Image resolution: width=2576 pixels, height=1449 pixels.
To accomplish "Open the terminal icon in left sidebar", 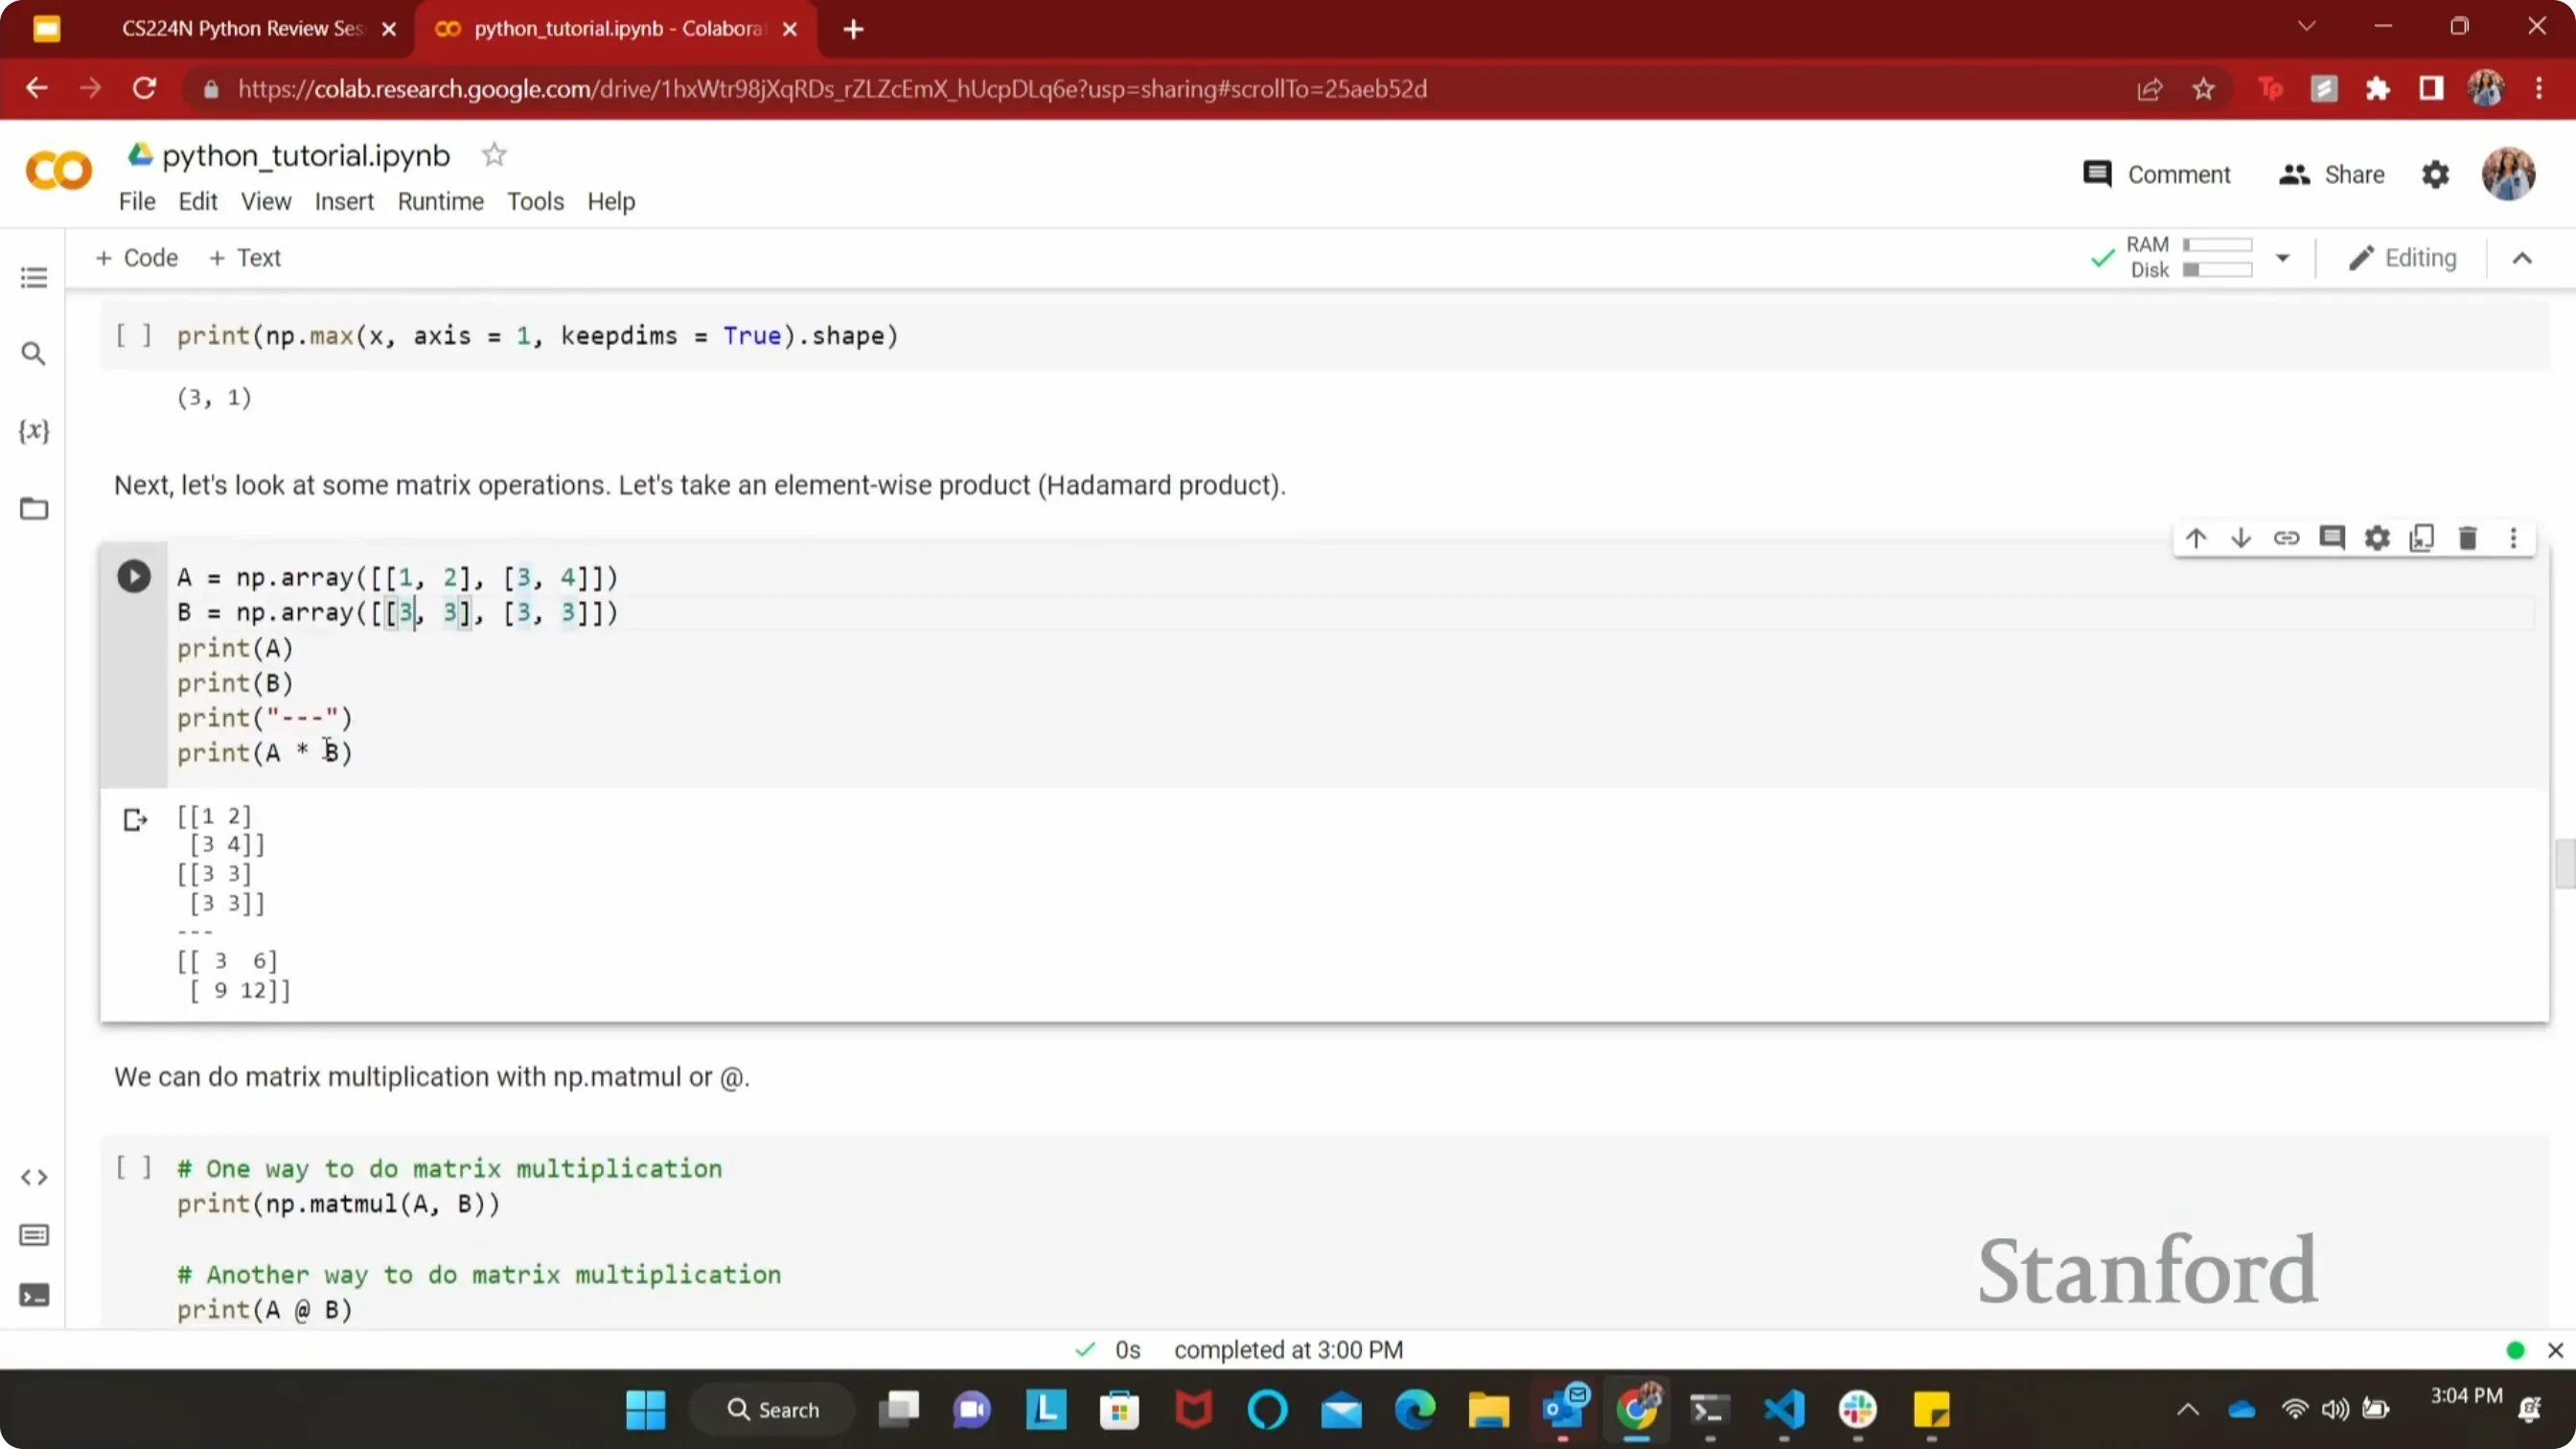I will (34, 1296).
